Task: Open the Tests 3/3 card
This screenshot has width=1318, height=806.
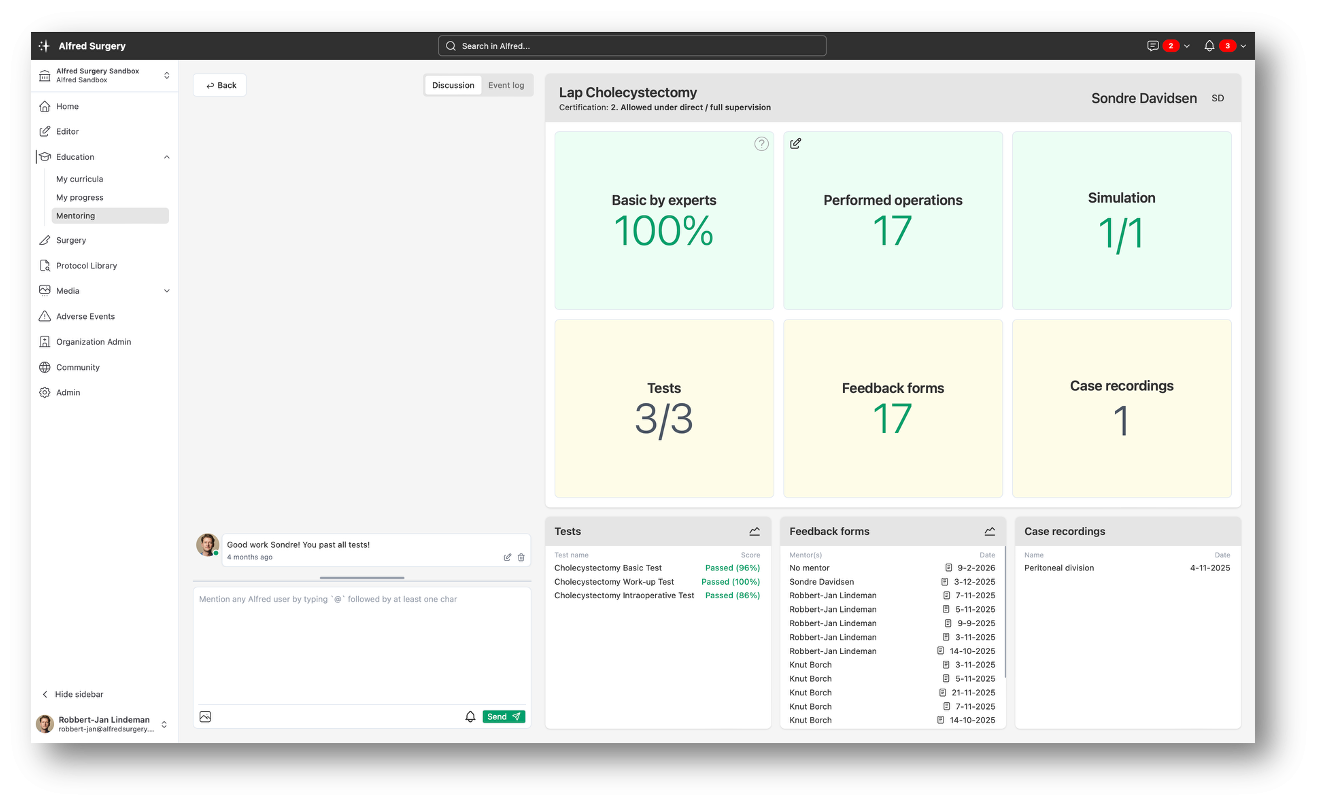Action: click(x=664, y=408)
